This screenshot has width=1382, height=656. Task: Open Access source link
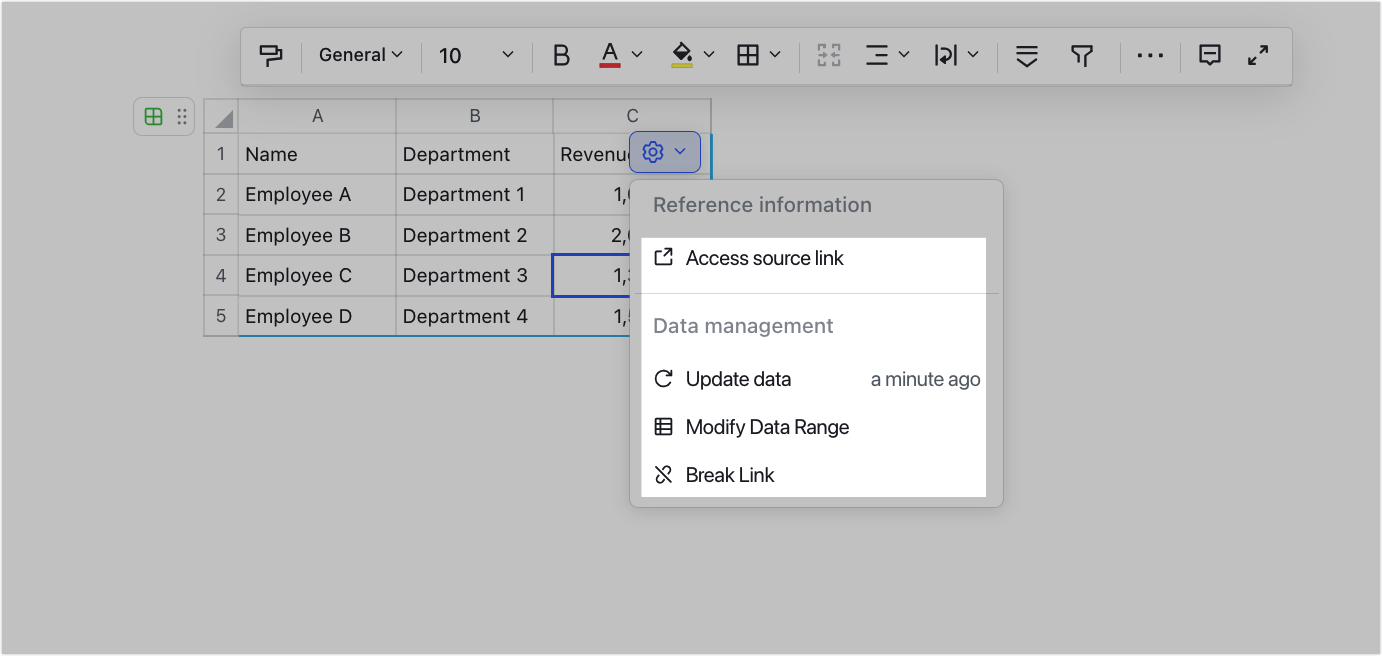click(763, 258)
